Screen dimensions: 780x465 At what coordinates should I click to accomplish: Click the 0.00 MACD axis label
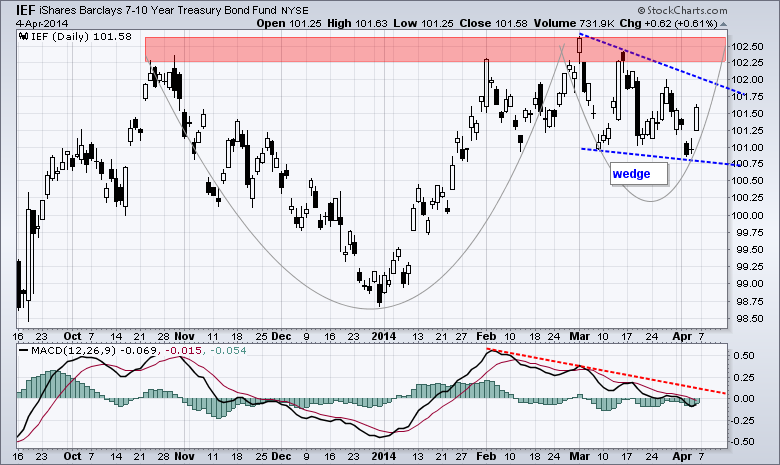(746, 398)
